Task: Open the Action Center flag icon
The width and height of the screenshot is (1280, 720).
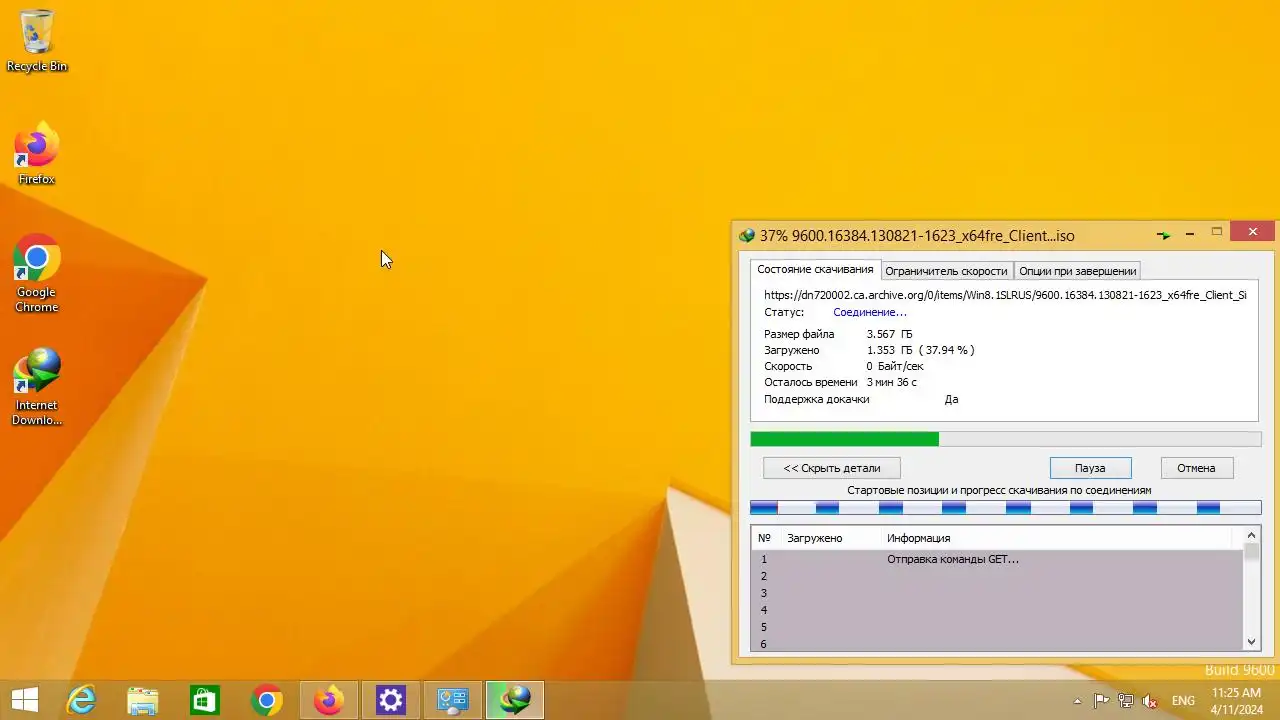Action: (1101, 701)
